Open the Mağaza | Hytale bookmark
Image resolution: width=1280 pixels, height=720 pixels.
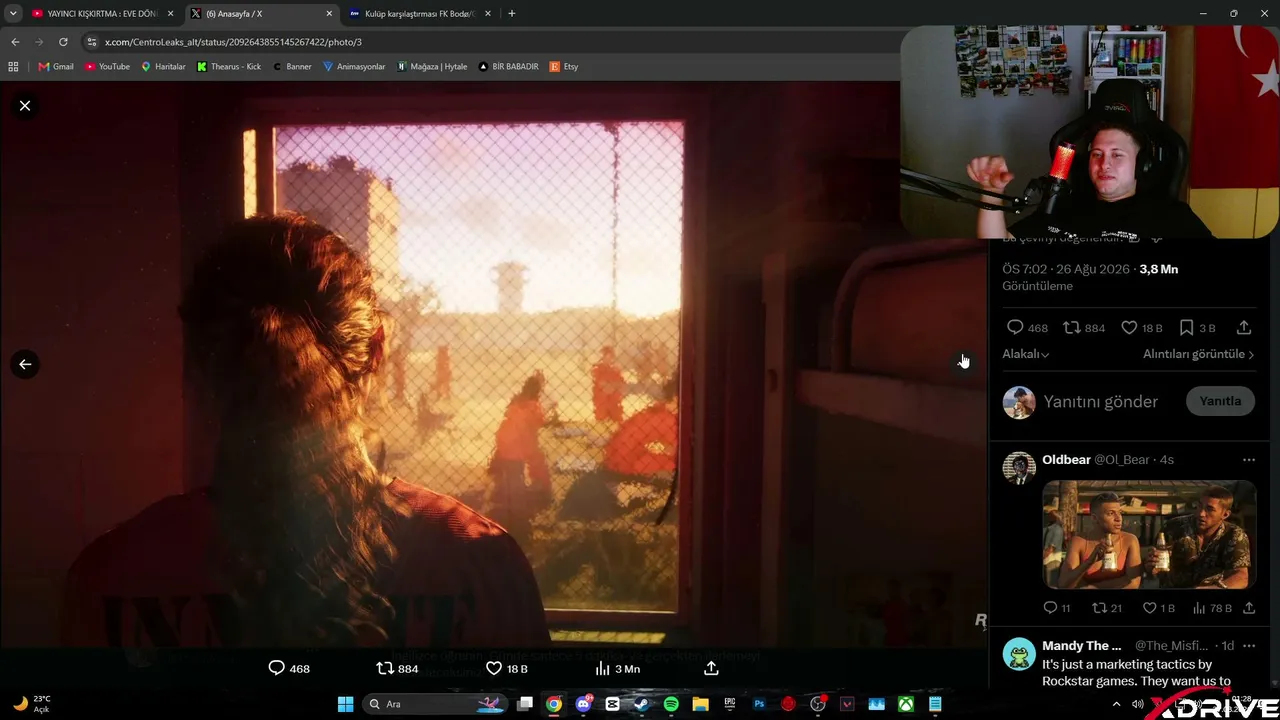[432, 67]
